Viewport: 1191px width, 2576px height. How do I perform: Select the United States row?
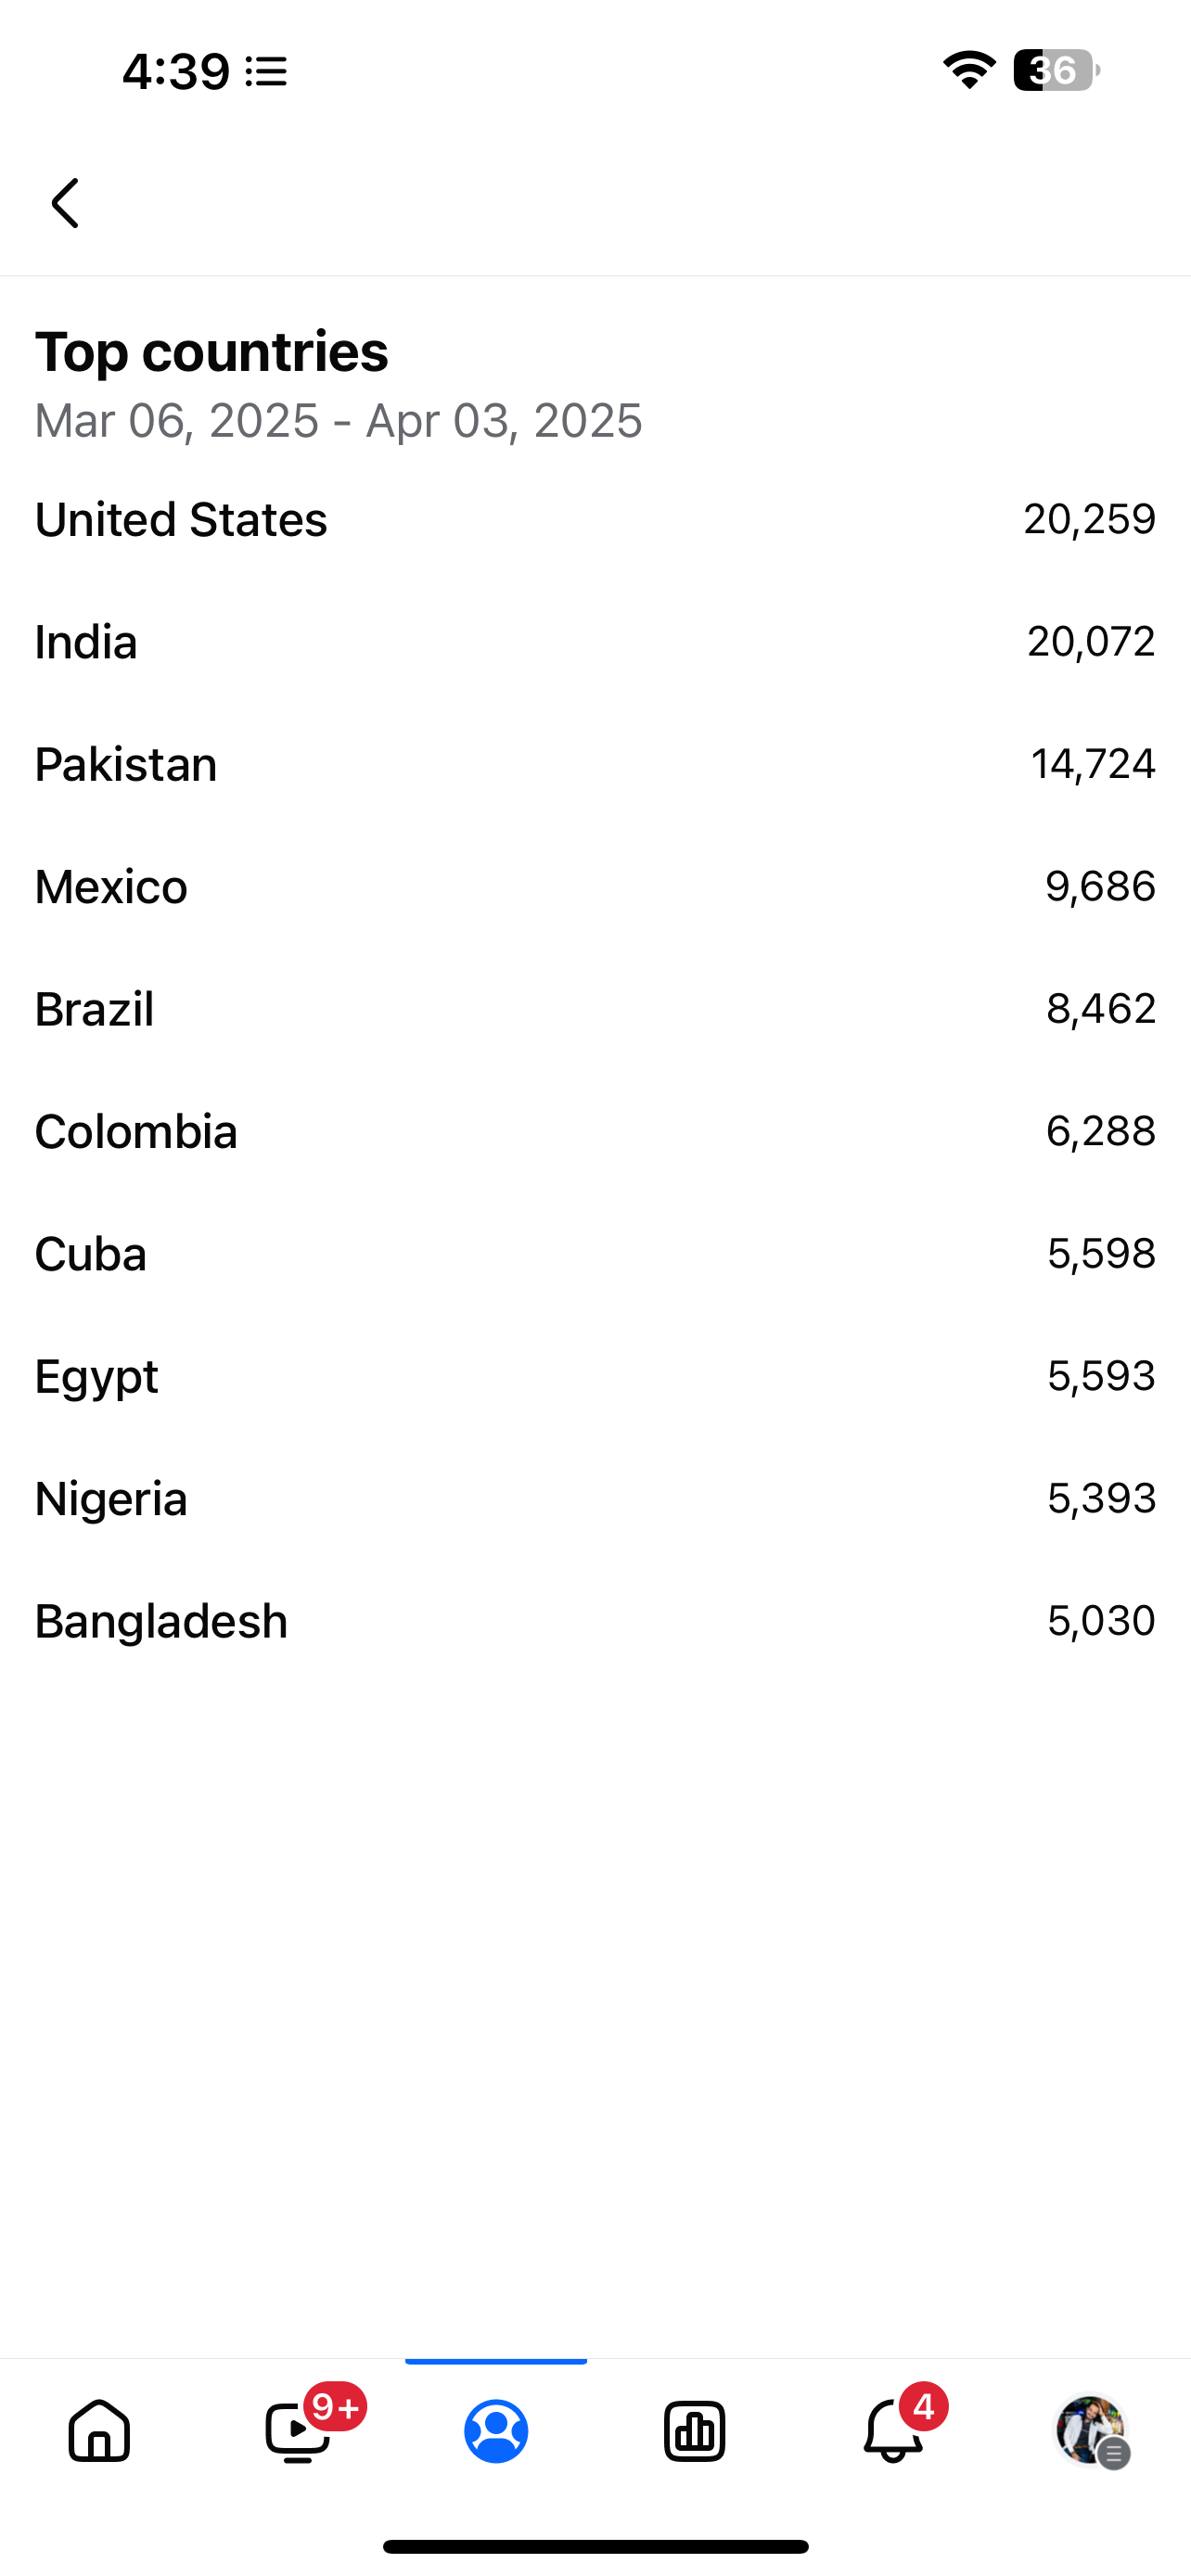point(595,520)
